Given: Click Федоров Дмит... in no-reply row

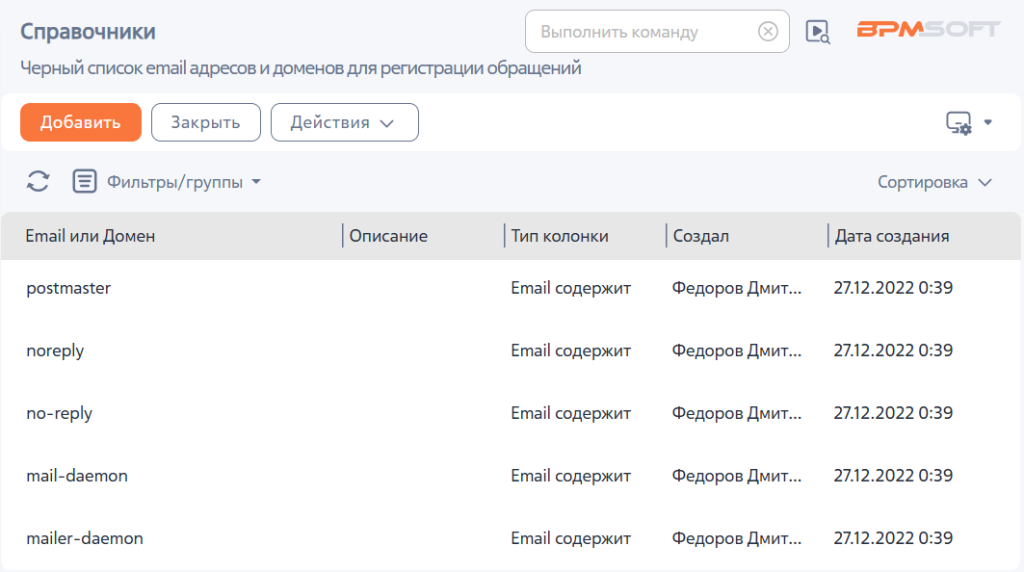Looking at the screenshot, I should [737, 413].
